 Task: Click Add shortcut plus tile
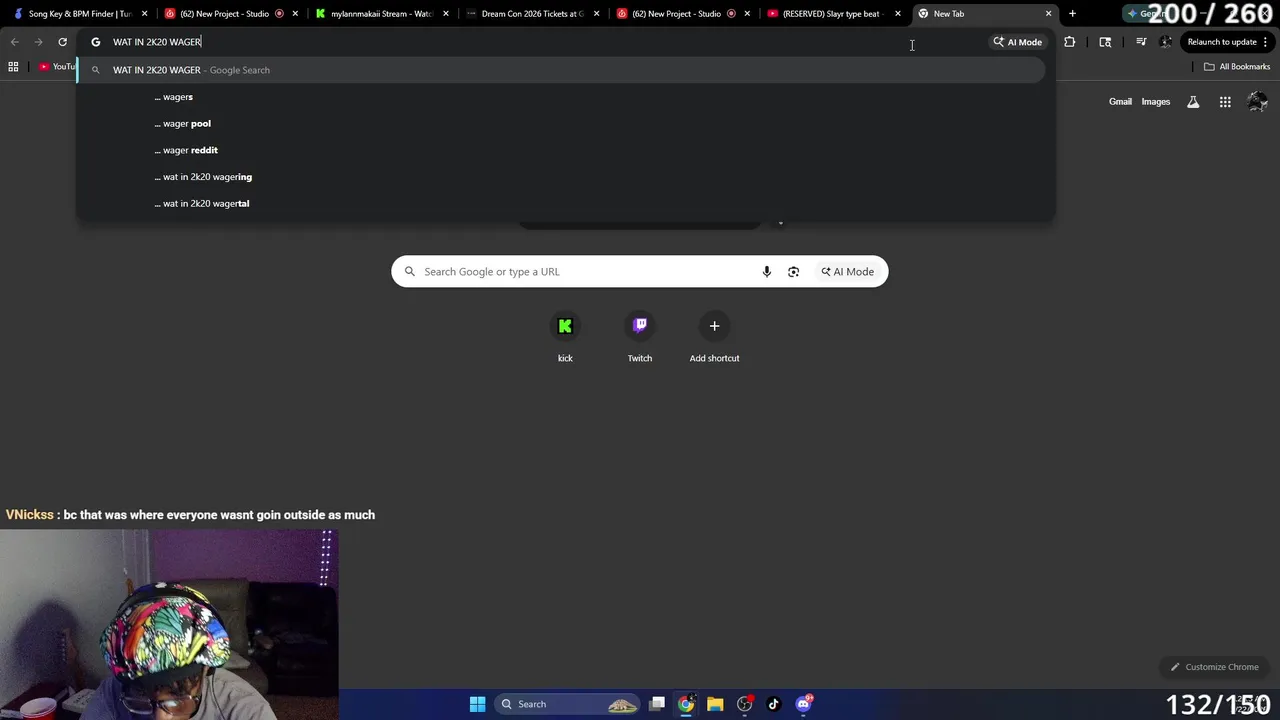pyautogui.click(x=714, y=337)
